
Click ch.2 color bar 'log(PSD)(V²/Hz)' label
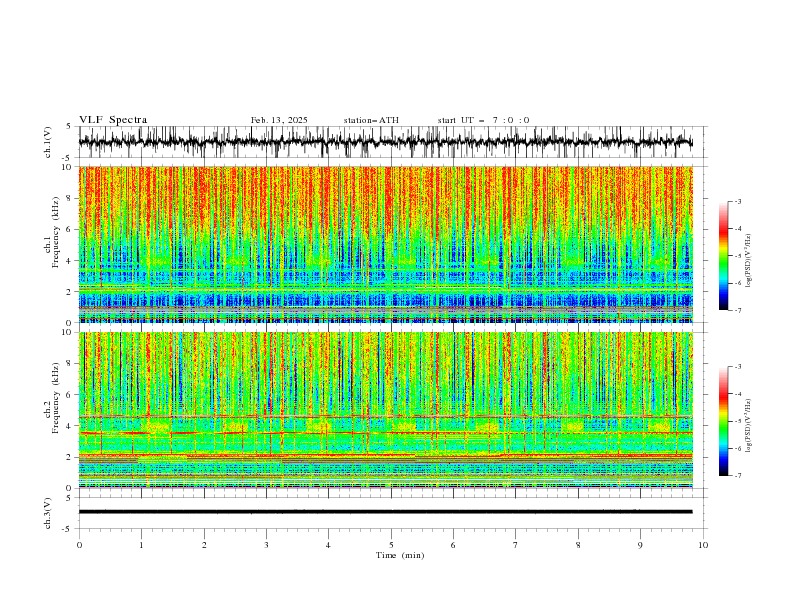point(749,426)
